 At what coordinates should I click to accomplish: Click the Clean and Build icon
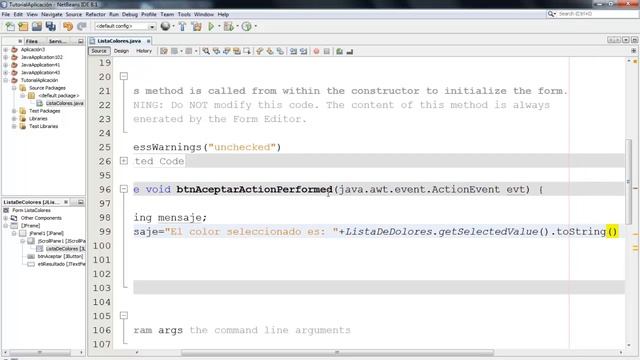(196, 27)
